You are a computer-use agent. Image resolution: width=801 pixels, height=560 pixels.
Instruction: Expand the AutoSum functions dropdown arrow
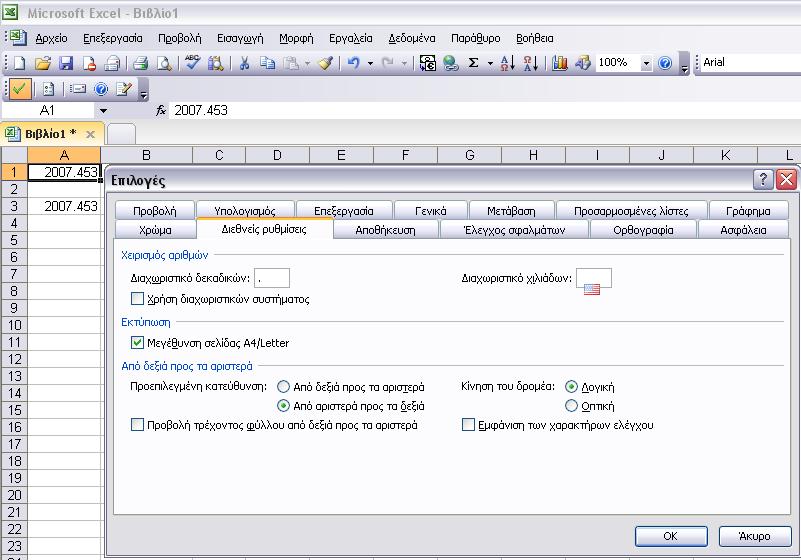coord(490,63)
